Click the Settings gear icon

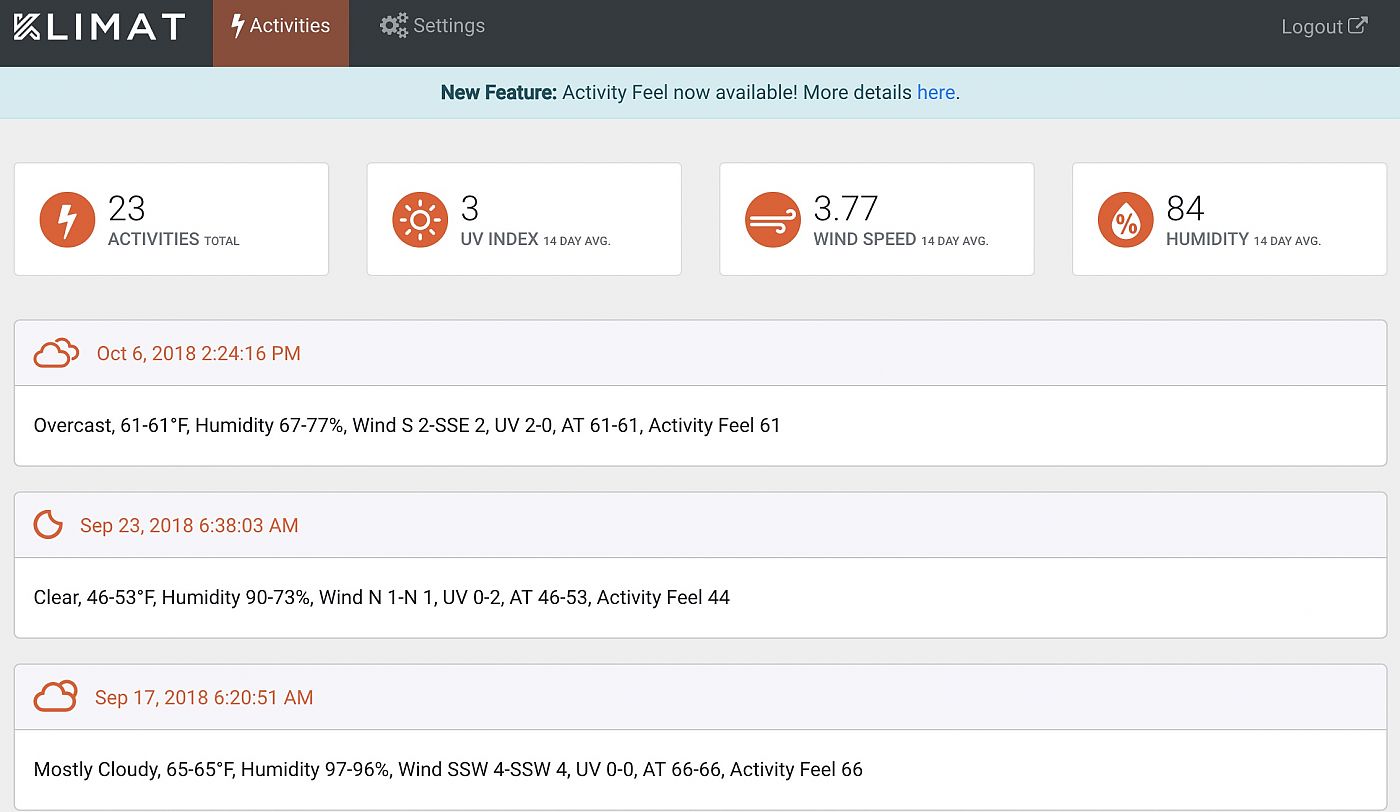(393, 25)
